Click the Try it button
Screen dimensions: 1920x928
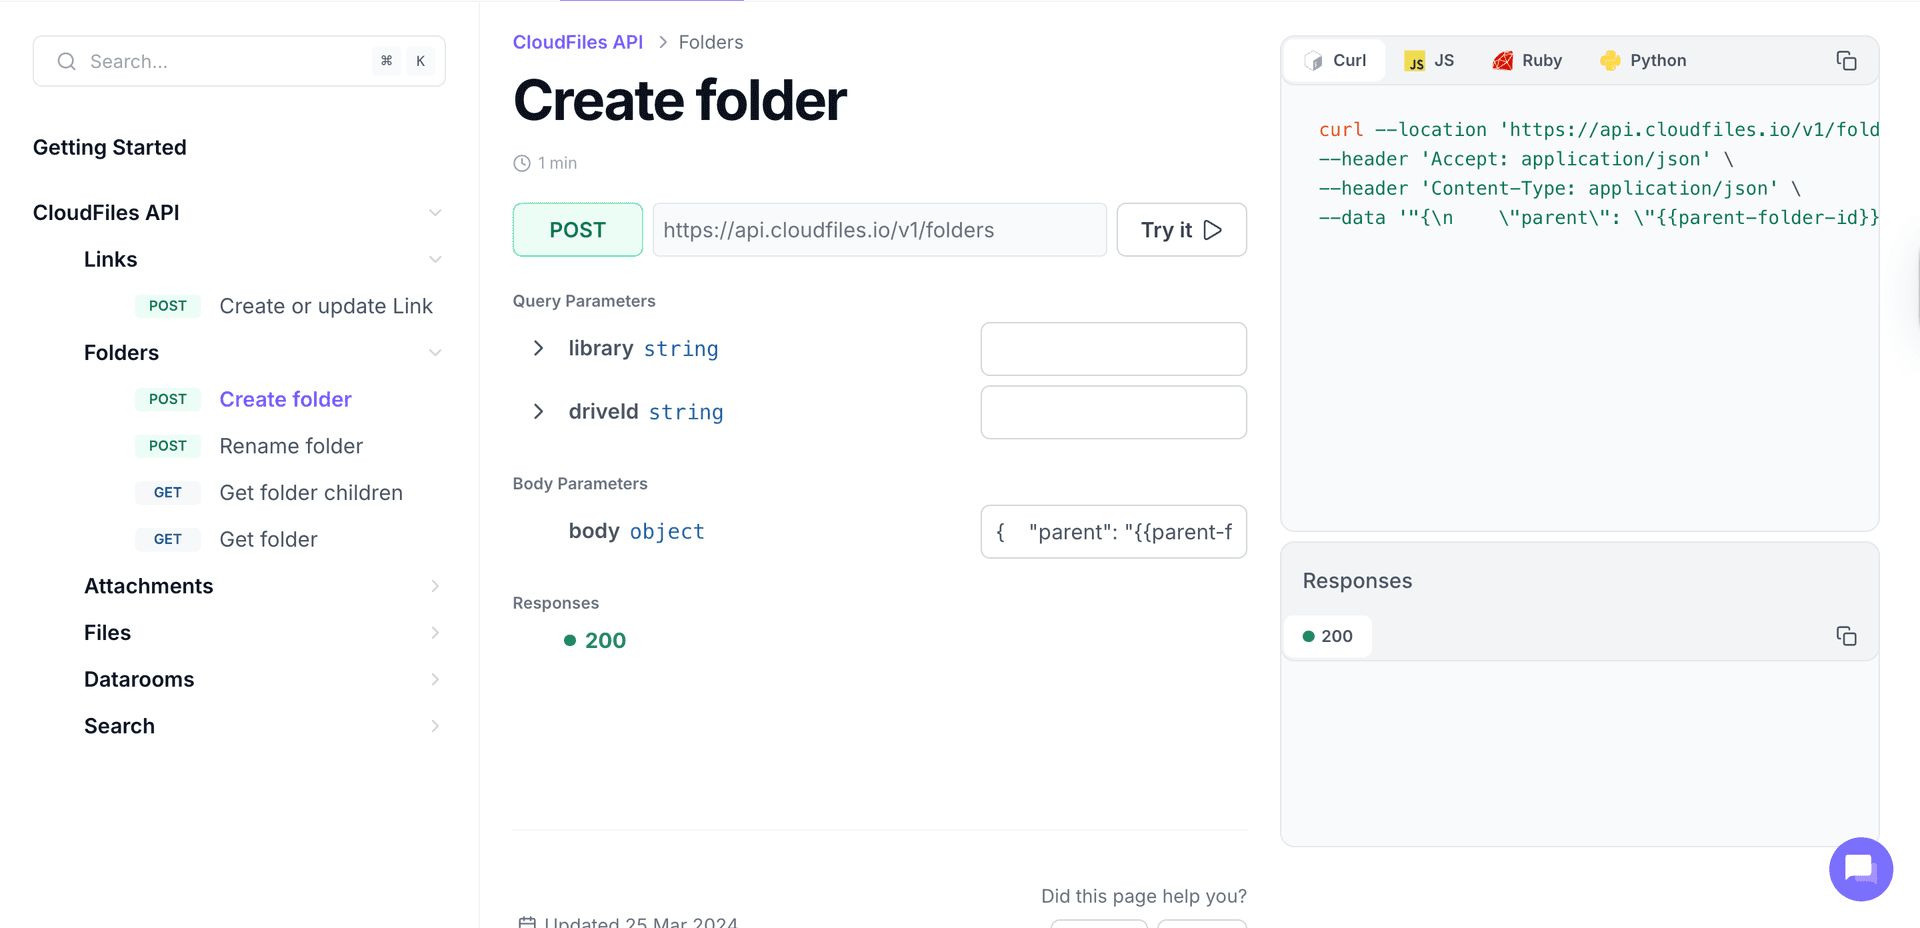(1181, 229)
